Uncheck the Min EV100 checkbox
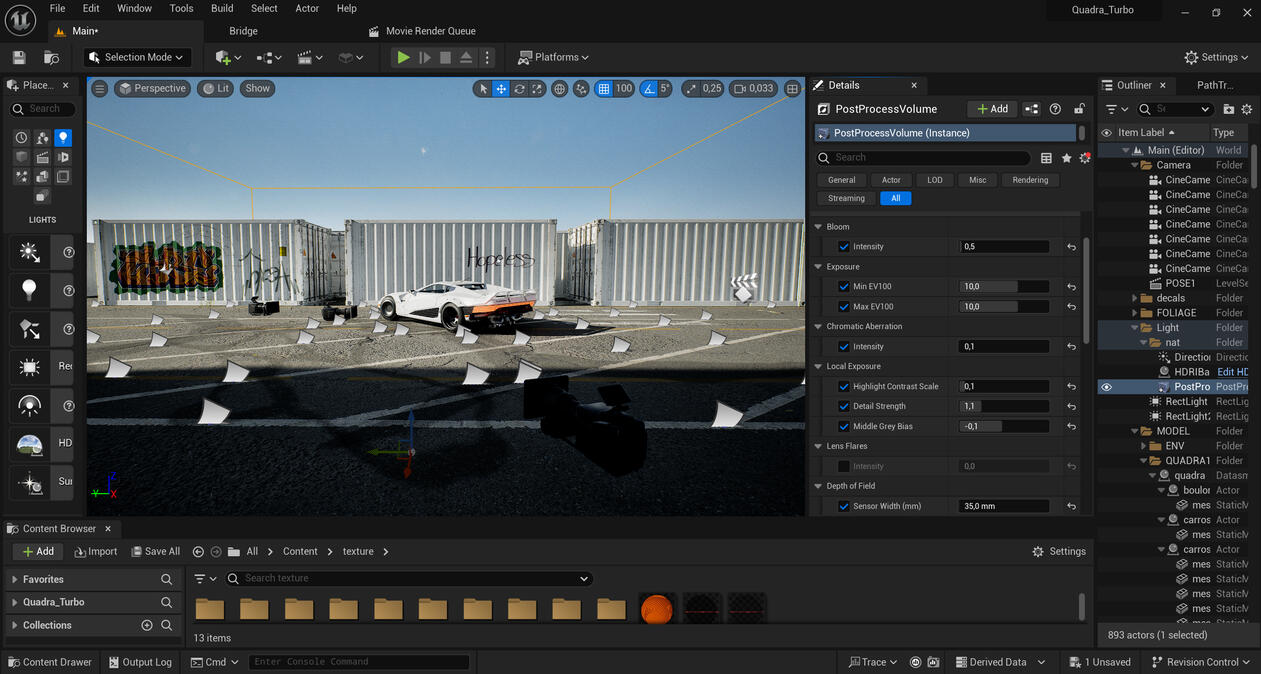Viewport: 1261px width, 674px height. click(844, 286)
